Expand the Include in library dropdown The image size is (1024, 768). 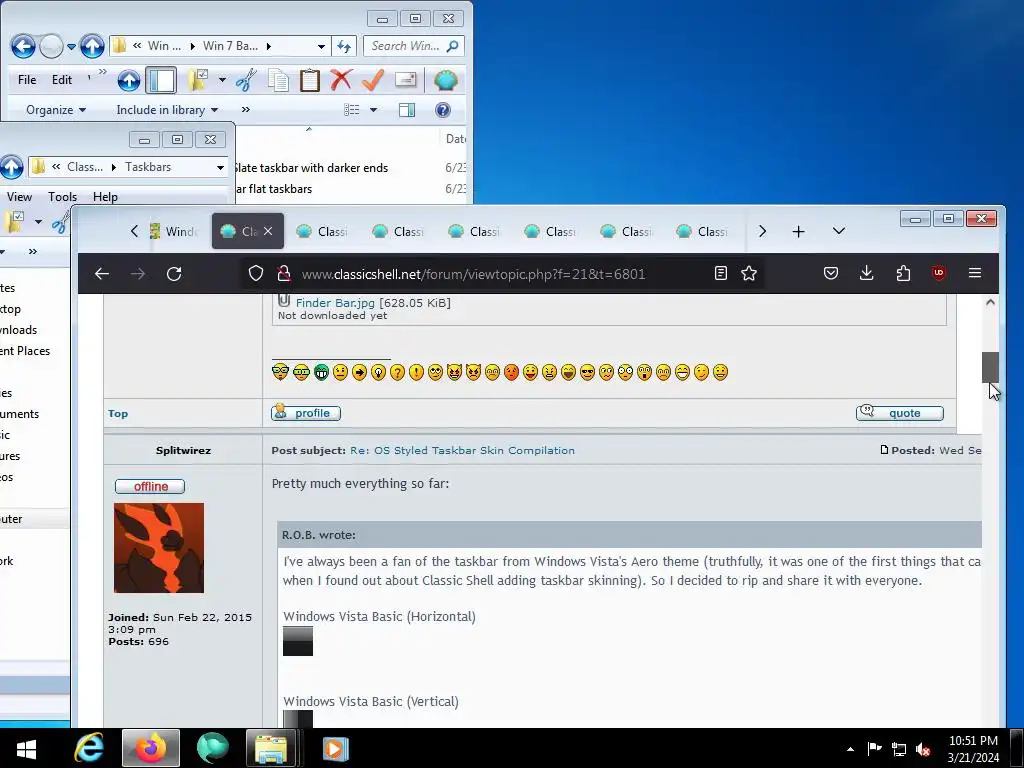pos(167,110)
